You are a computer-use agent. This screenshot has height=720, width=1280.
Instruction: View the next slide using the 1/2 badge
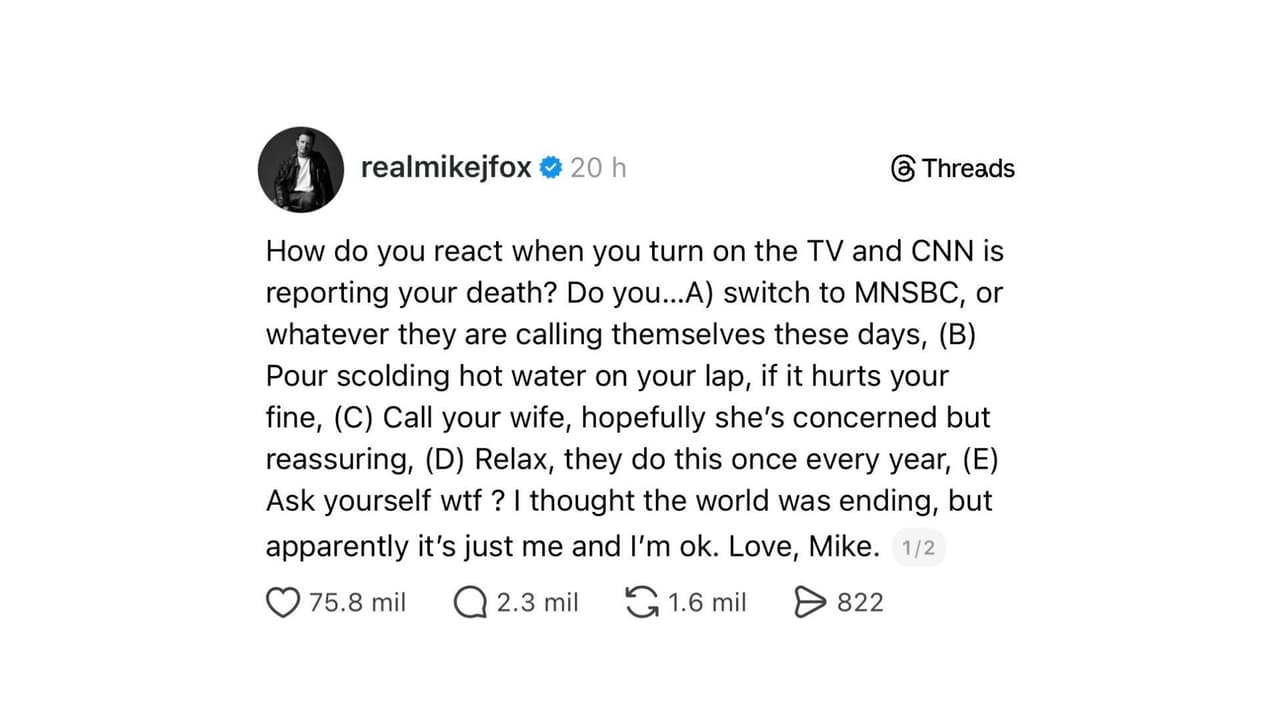point(918,547)
